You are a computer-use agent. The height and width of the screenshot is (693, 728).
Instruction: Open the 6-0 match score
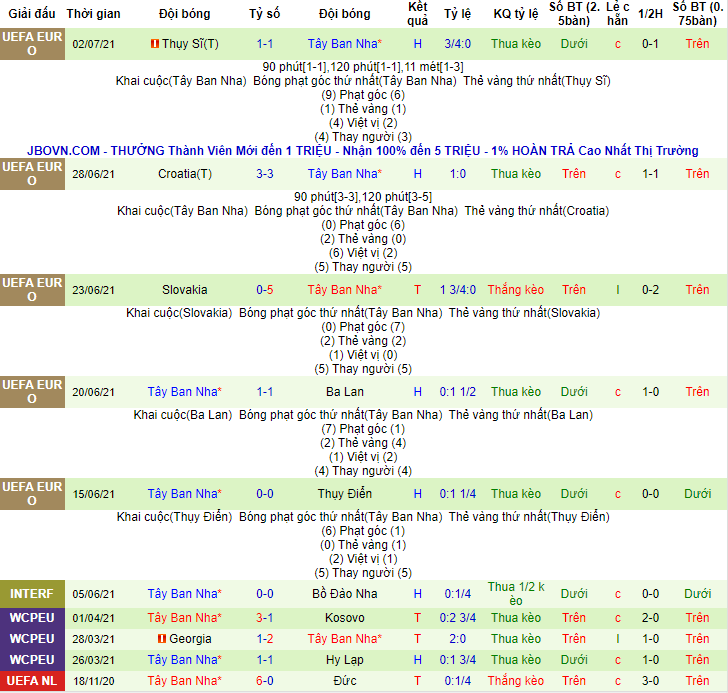(x=264, y=681)
